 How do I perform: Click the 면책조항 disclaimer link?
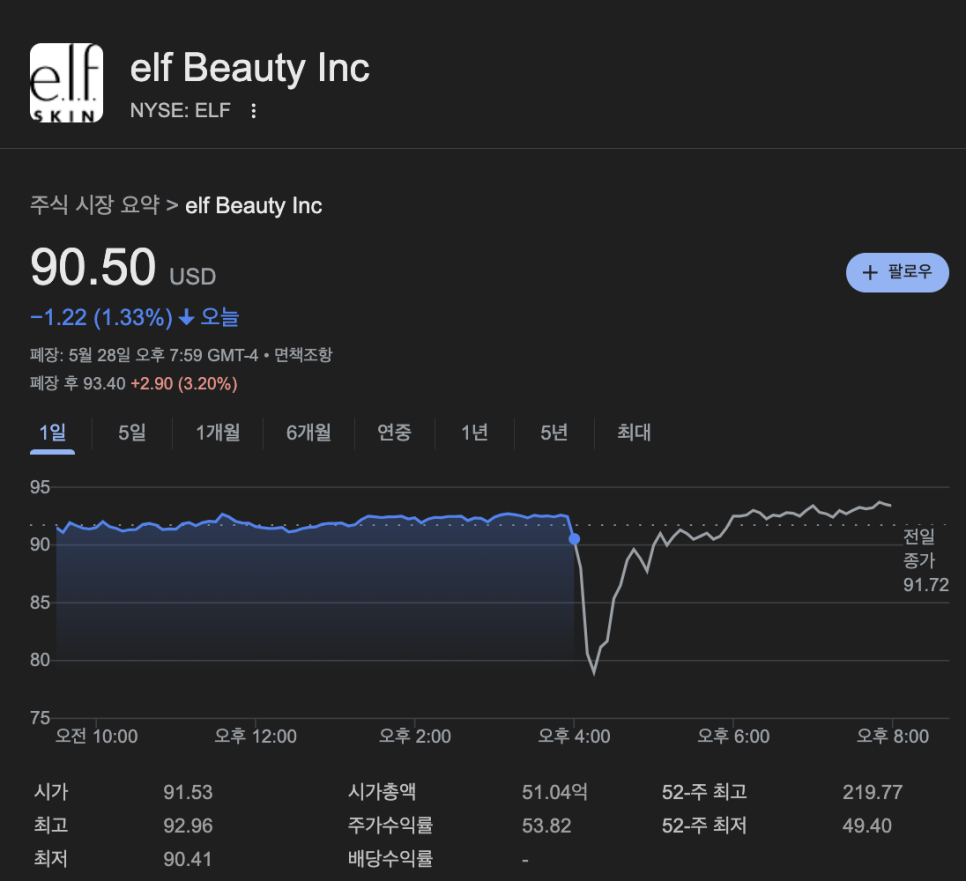[x=303, y=355]
